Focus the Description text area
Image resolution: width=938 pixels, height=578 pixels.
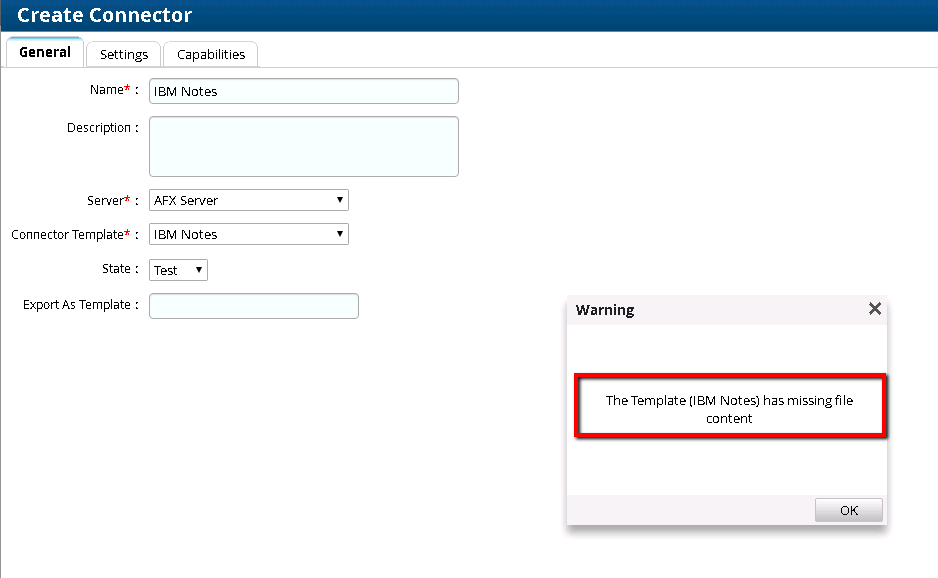(303, 146)
